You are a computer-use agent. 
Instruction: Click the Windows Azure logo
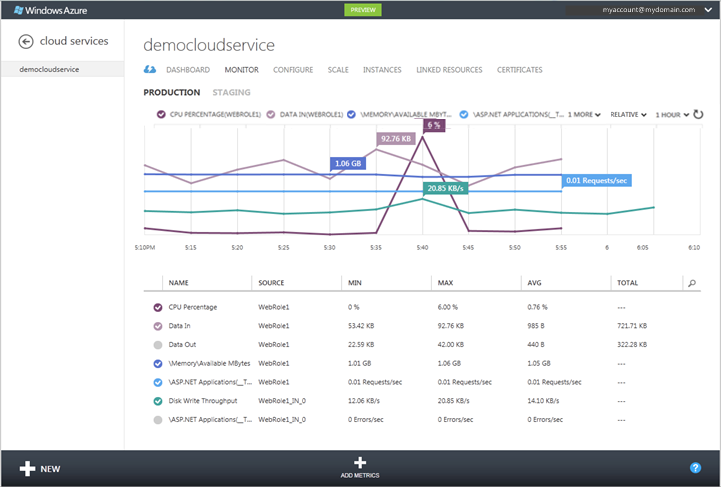pyautogui.click(x=50, y=10)
